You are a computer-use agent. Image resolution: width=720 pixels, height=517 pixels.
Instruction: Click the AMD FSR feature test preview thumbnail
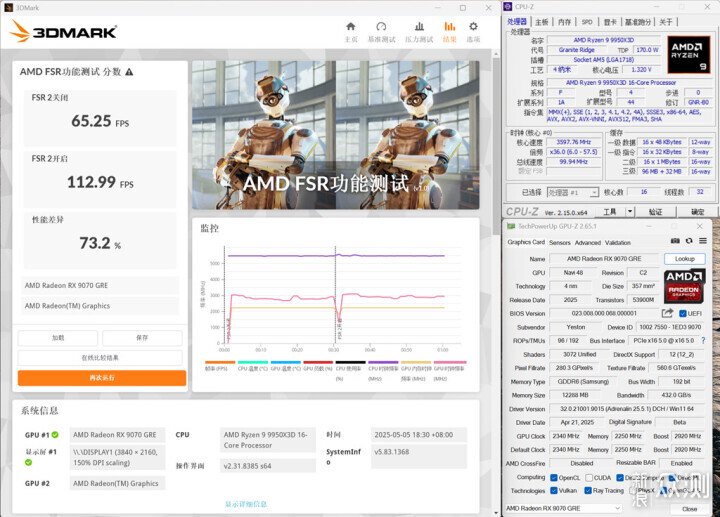coord(336,135)
